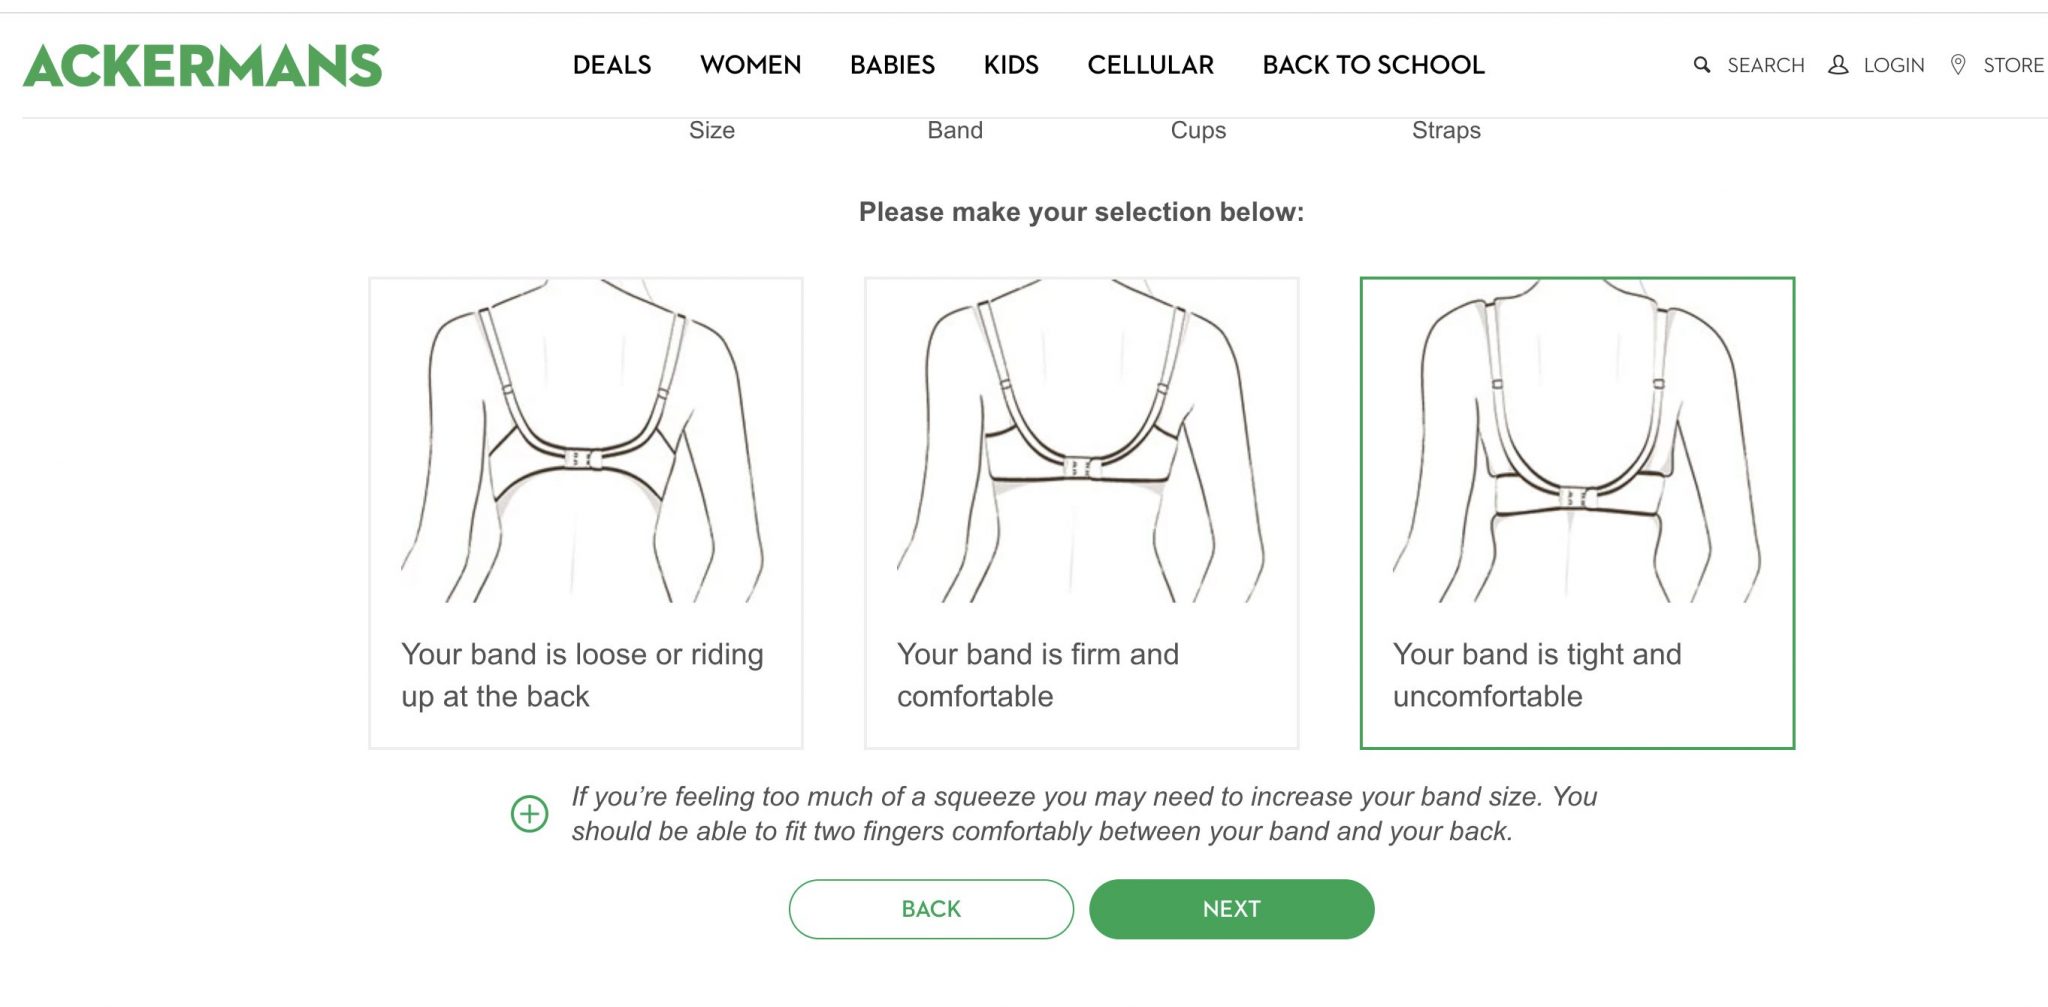Open the KIDS menu
This screenshot has height=1007, width=2048.
[x=1011, y=64]
